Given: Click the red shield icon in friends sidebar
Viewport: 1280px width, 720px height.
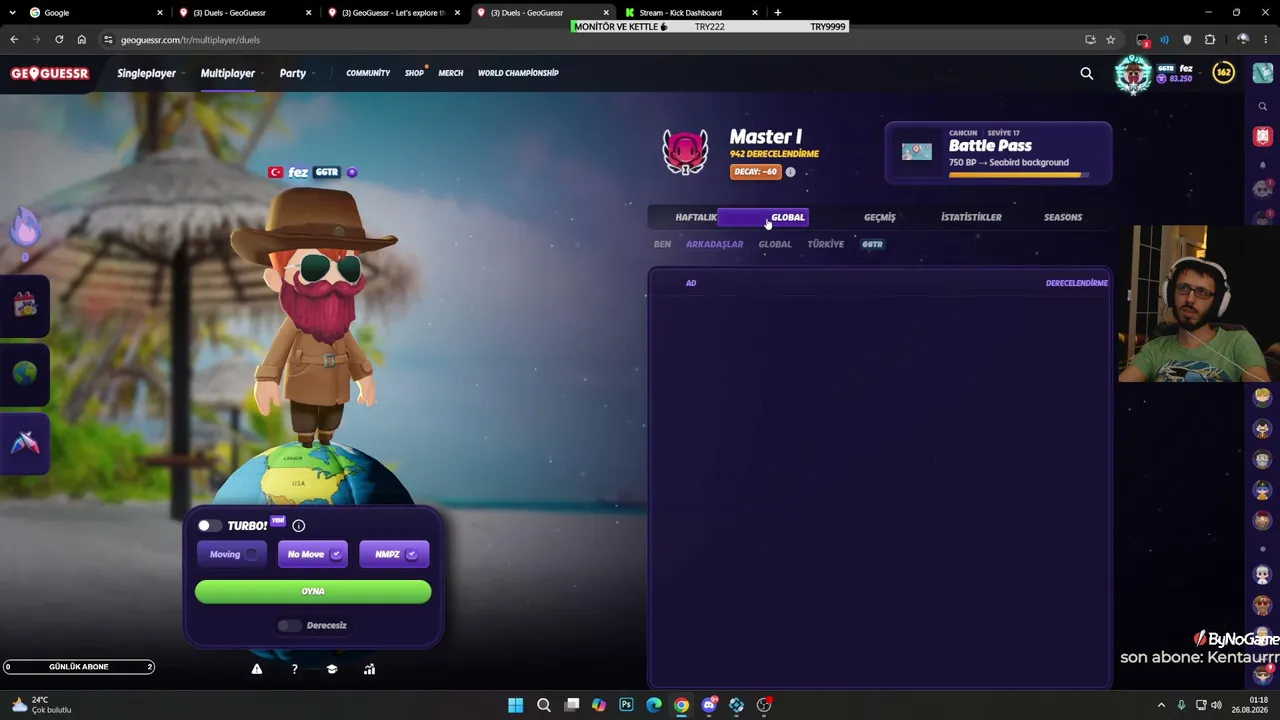Looking at the screenshot, I should tap(1263, 136).
